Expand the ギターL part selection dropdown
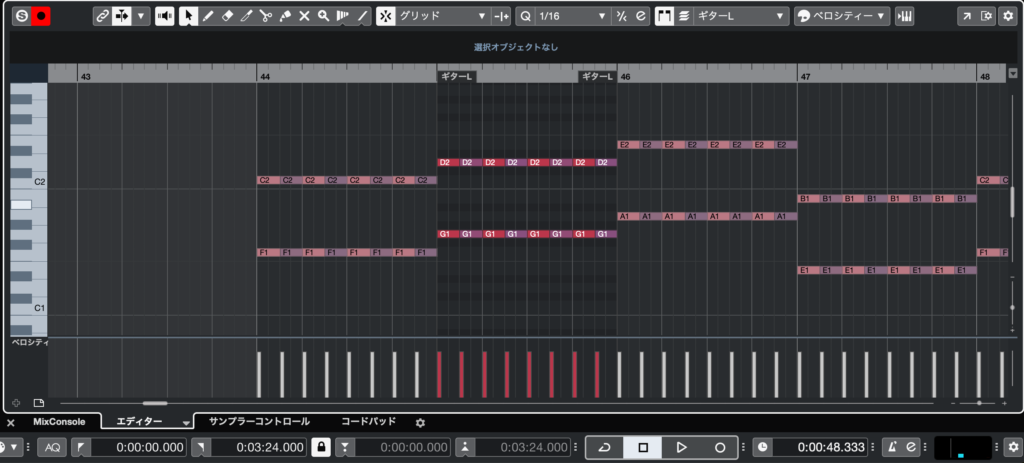This screenshot has height=463, width=1024. 739,16
